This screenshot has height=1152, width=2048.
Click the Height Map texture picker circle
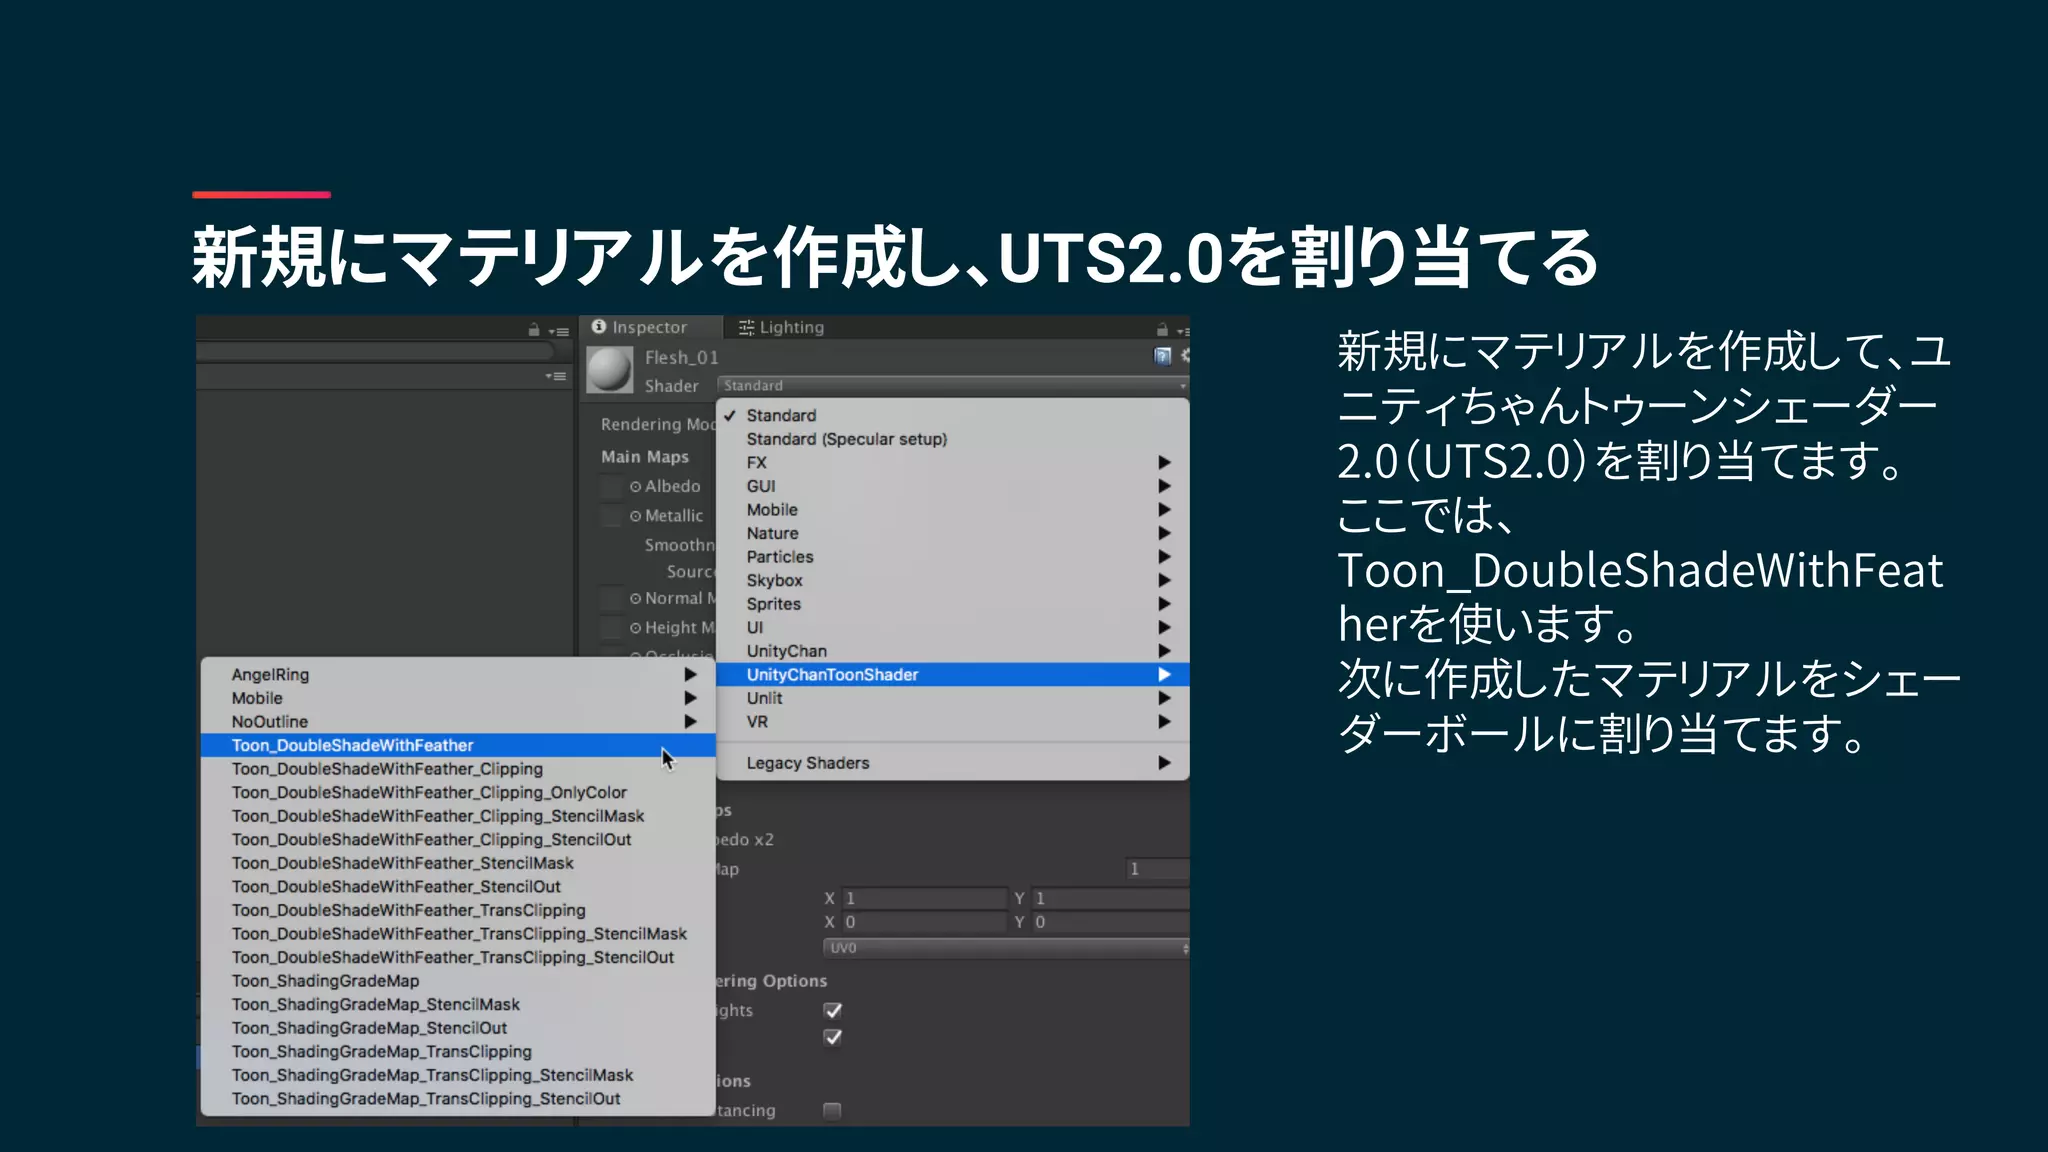[x=635, y=628]
